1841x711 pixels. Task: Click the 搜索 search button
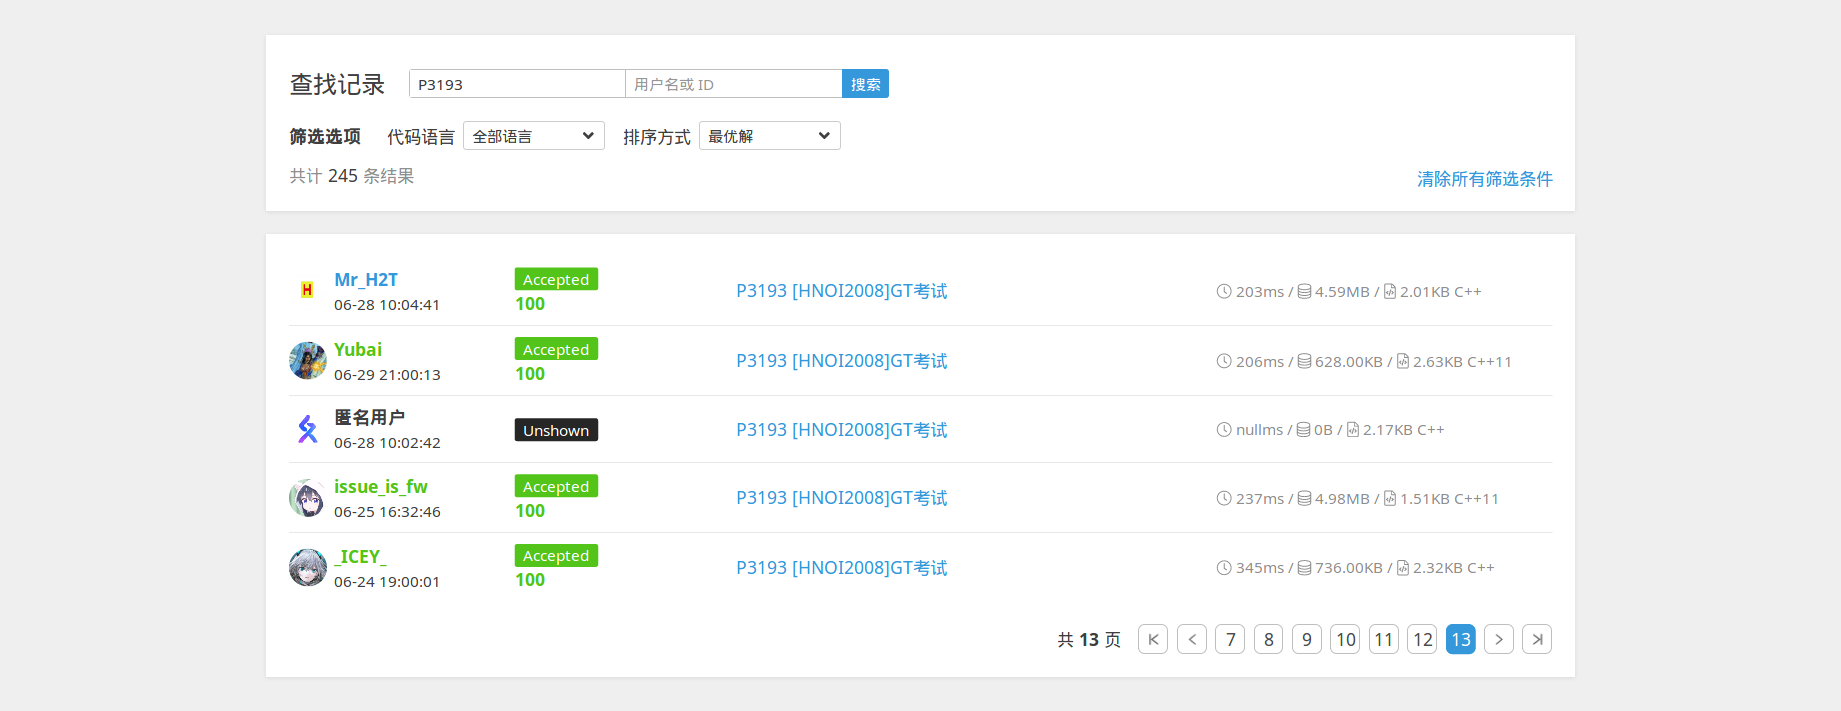pyautogui.click(x=866, y=84)
